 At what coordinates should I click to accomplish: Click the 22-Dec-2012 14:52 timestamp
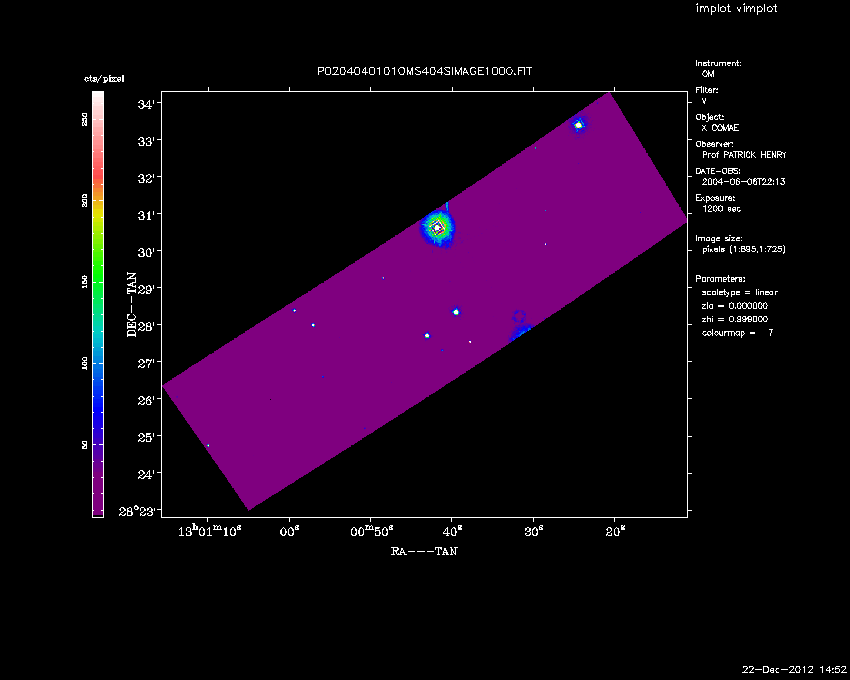[794, 669]
